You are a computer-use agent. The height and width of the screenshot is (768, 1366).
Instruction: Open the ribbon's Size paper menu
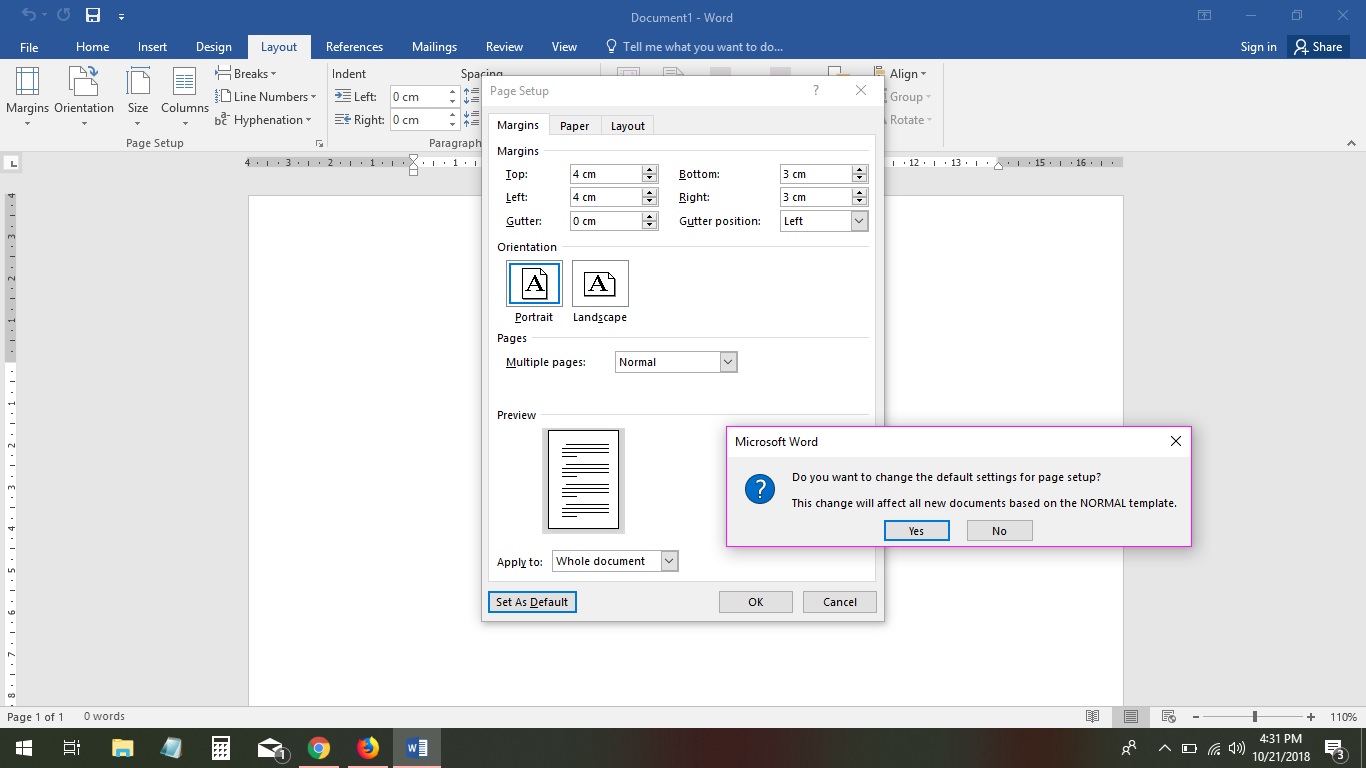pyautogui.click(x=138, y=96)
